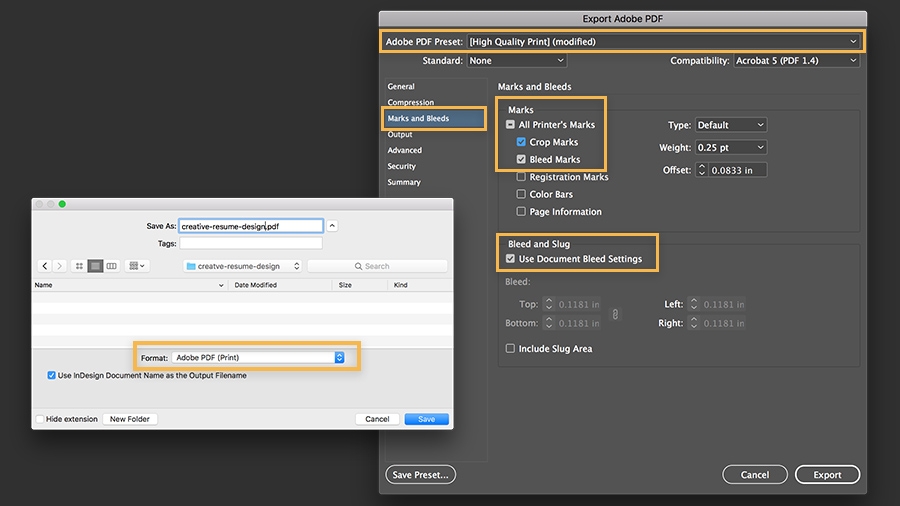
Task: Open the group-by arrangement icon menu
Action: 137,266
